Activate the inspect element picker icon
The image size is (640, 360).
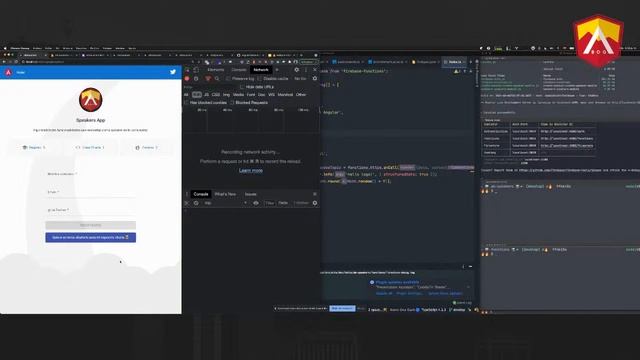click(188, 70)
